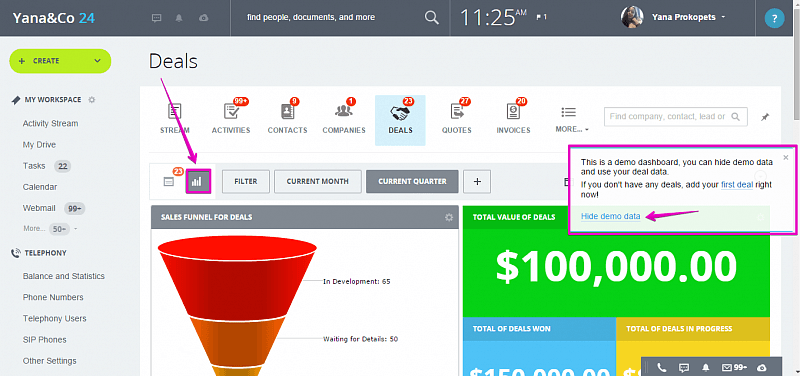Viewport: 800px width, 376px height.
Task: Expand the Create button dropdown
Action: (97, 61)
